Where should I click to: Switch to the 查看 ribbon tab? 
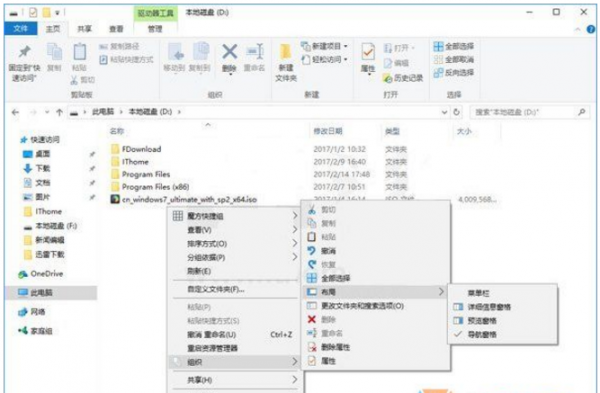pyautogui.click(x=116, y=29)
